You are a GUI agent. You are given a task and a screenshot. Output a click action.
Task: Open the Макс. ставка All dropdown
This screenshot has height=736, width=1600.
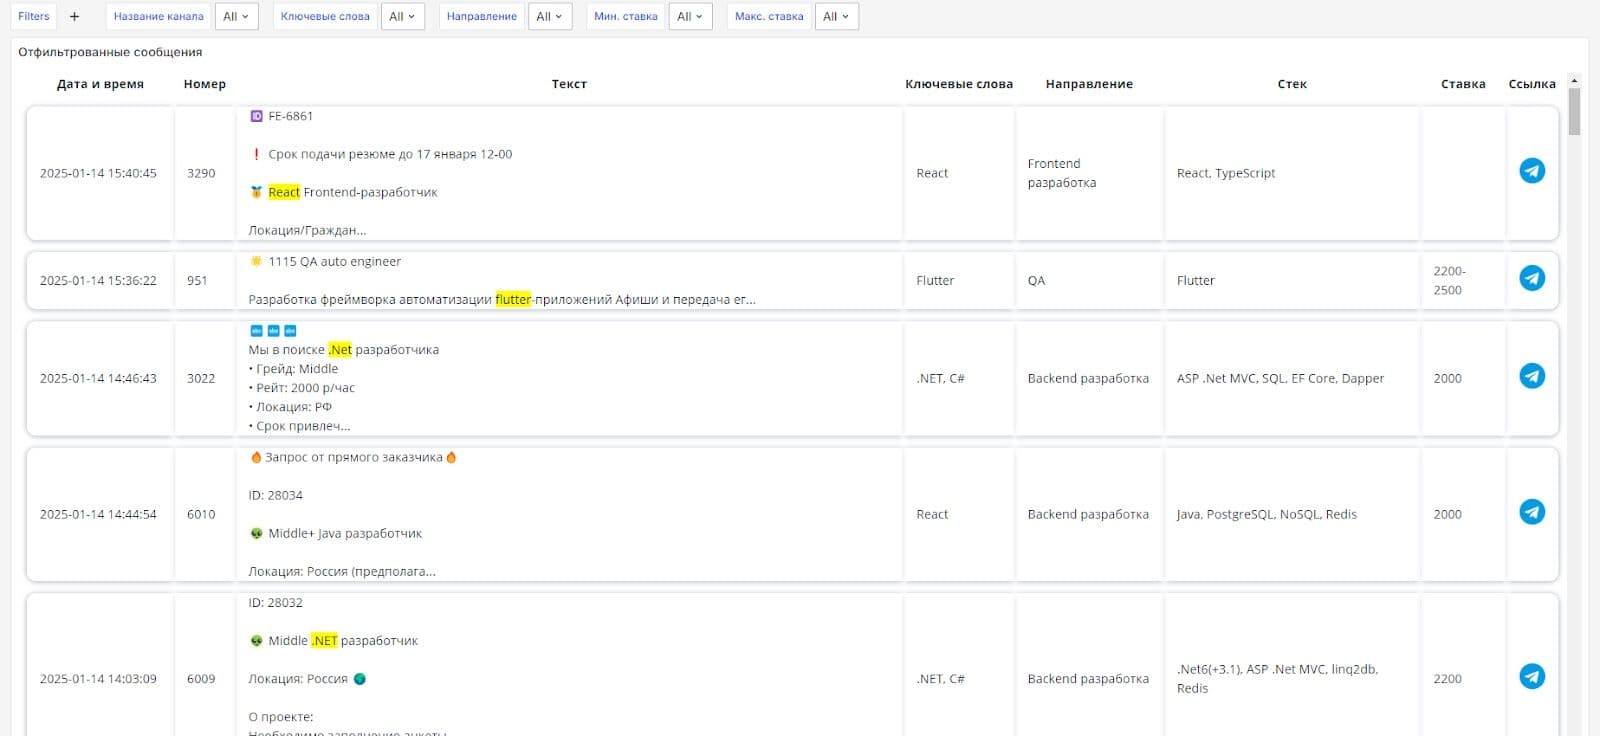click(836, 16)
